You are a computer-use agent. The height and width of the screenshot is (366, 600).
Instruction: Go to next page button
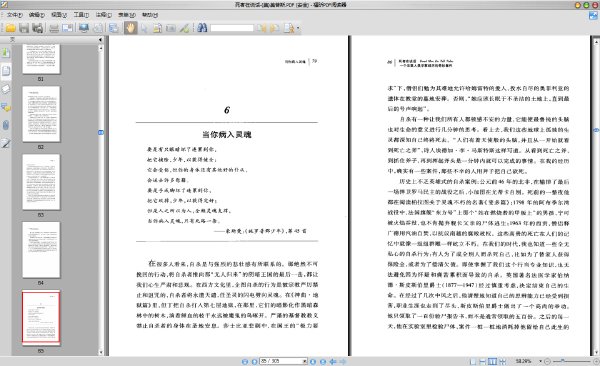[313, 361]
